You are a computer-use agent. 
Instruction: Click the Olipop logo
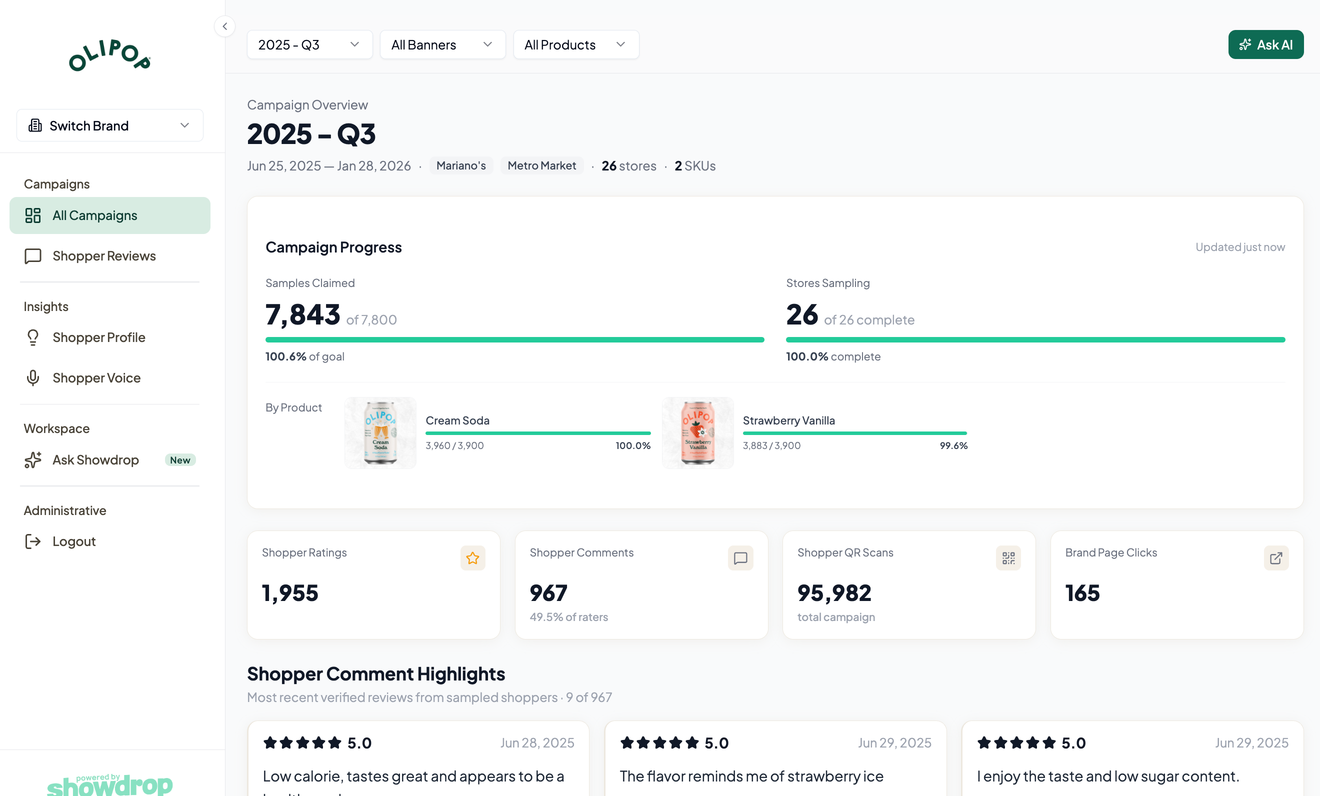(110, 58)
